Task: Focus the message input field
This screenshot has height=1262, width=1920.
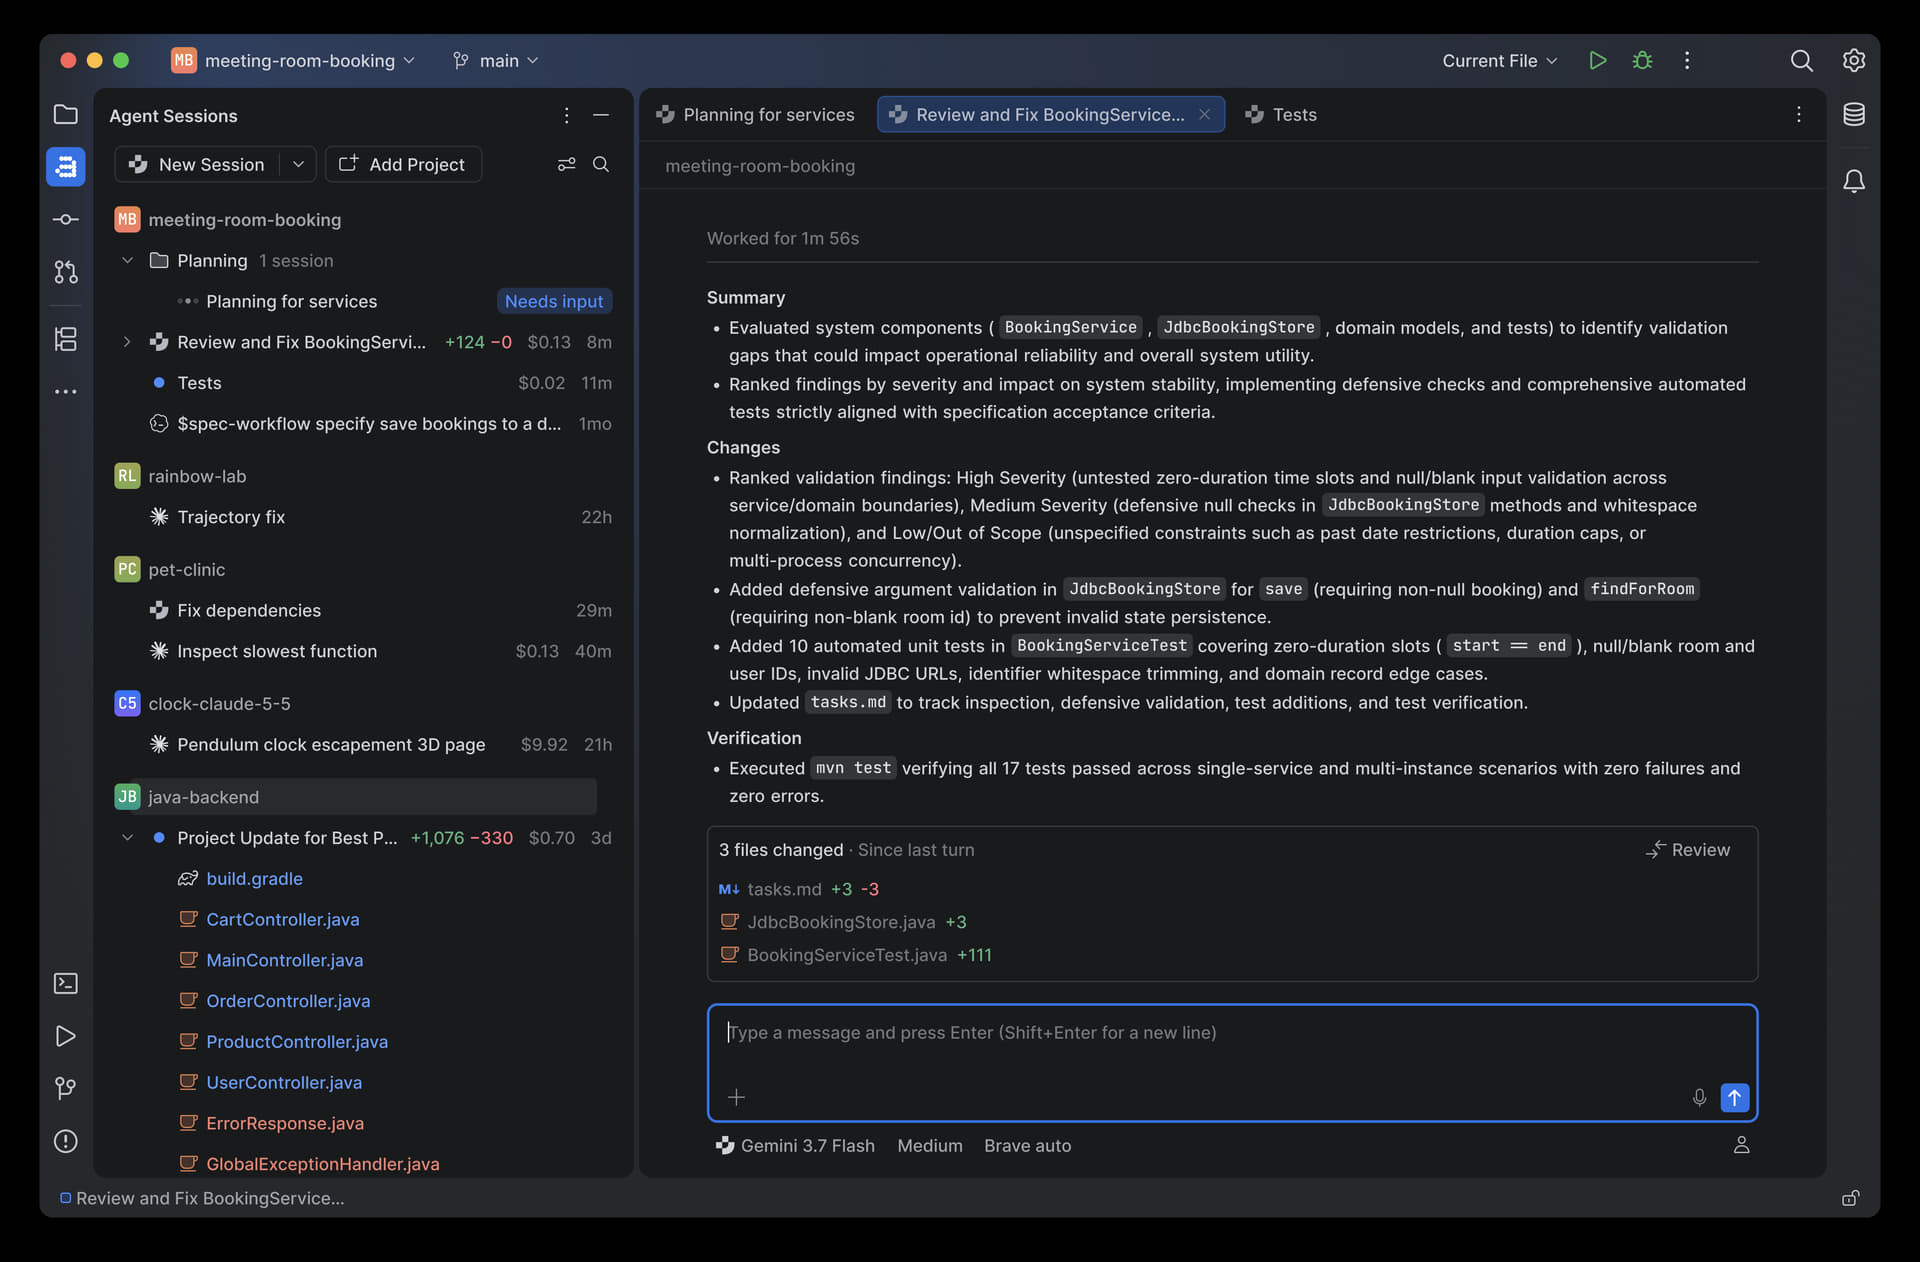Action: pyautogui.click(x=1232, y=1062)
